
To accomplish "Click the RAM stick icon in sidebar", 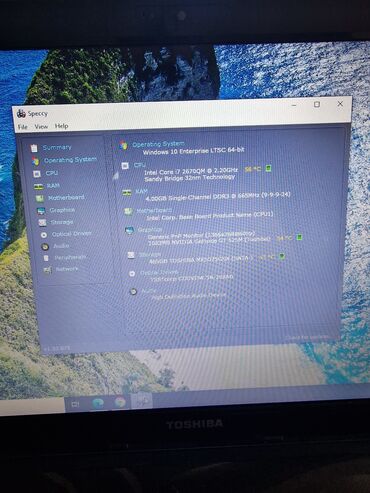I will tap(39, 186).
